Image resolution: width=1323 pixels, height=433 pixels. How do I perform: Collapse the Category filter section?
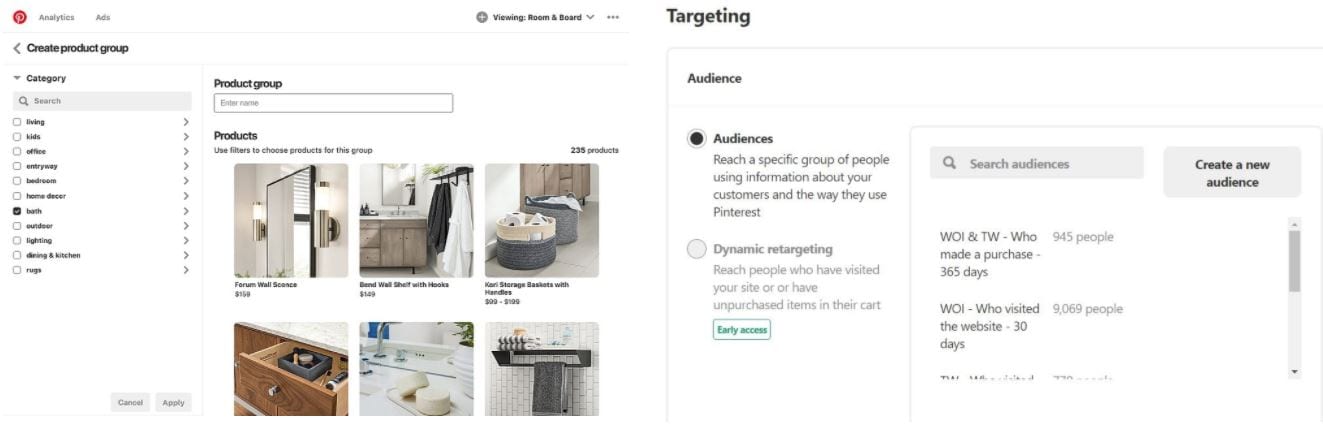pos(17,78)
